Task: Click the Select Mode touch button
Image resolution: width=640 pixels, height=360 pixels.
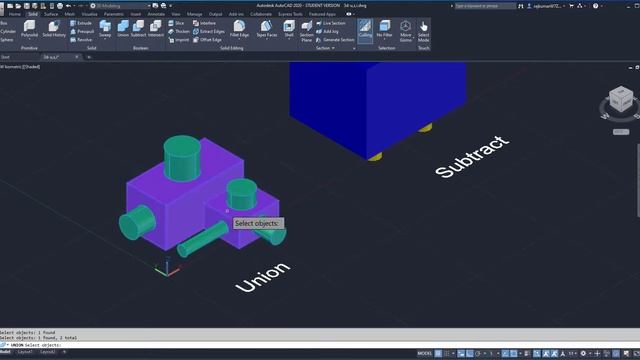Action: point(423,31)
